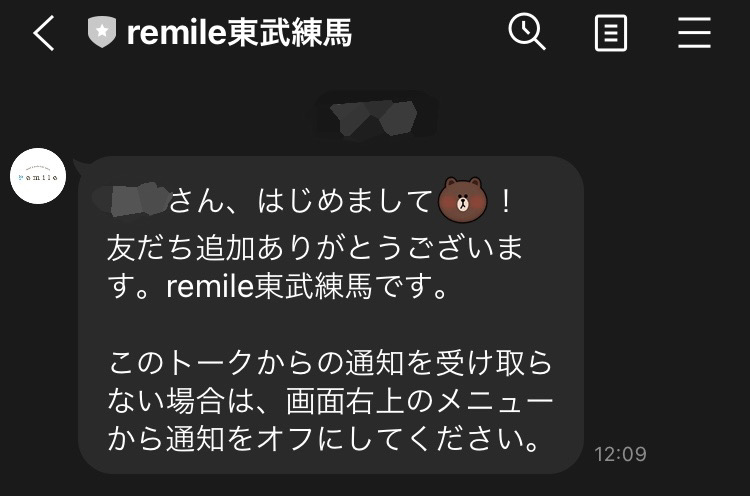Select the blurred date pill above message

[x=375, y=118]
